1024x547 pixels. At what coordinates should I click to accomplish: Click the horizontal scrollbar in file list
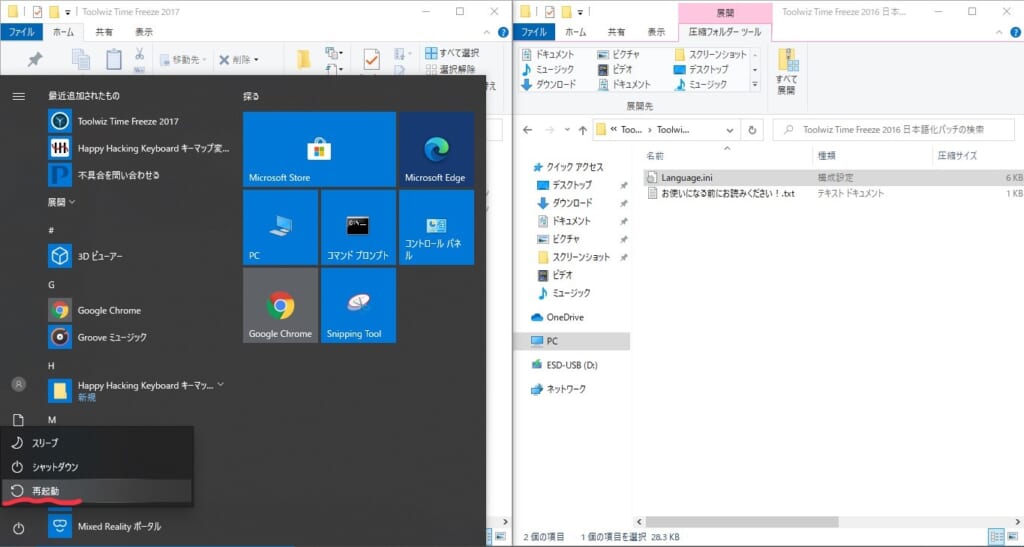click(743, 522)
